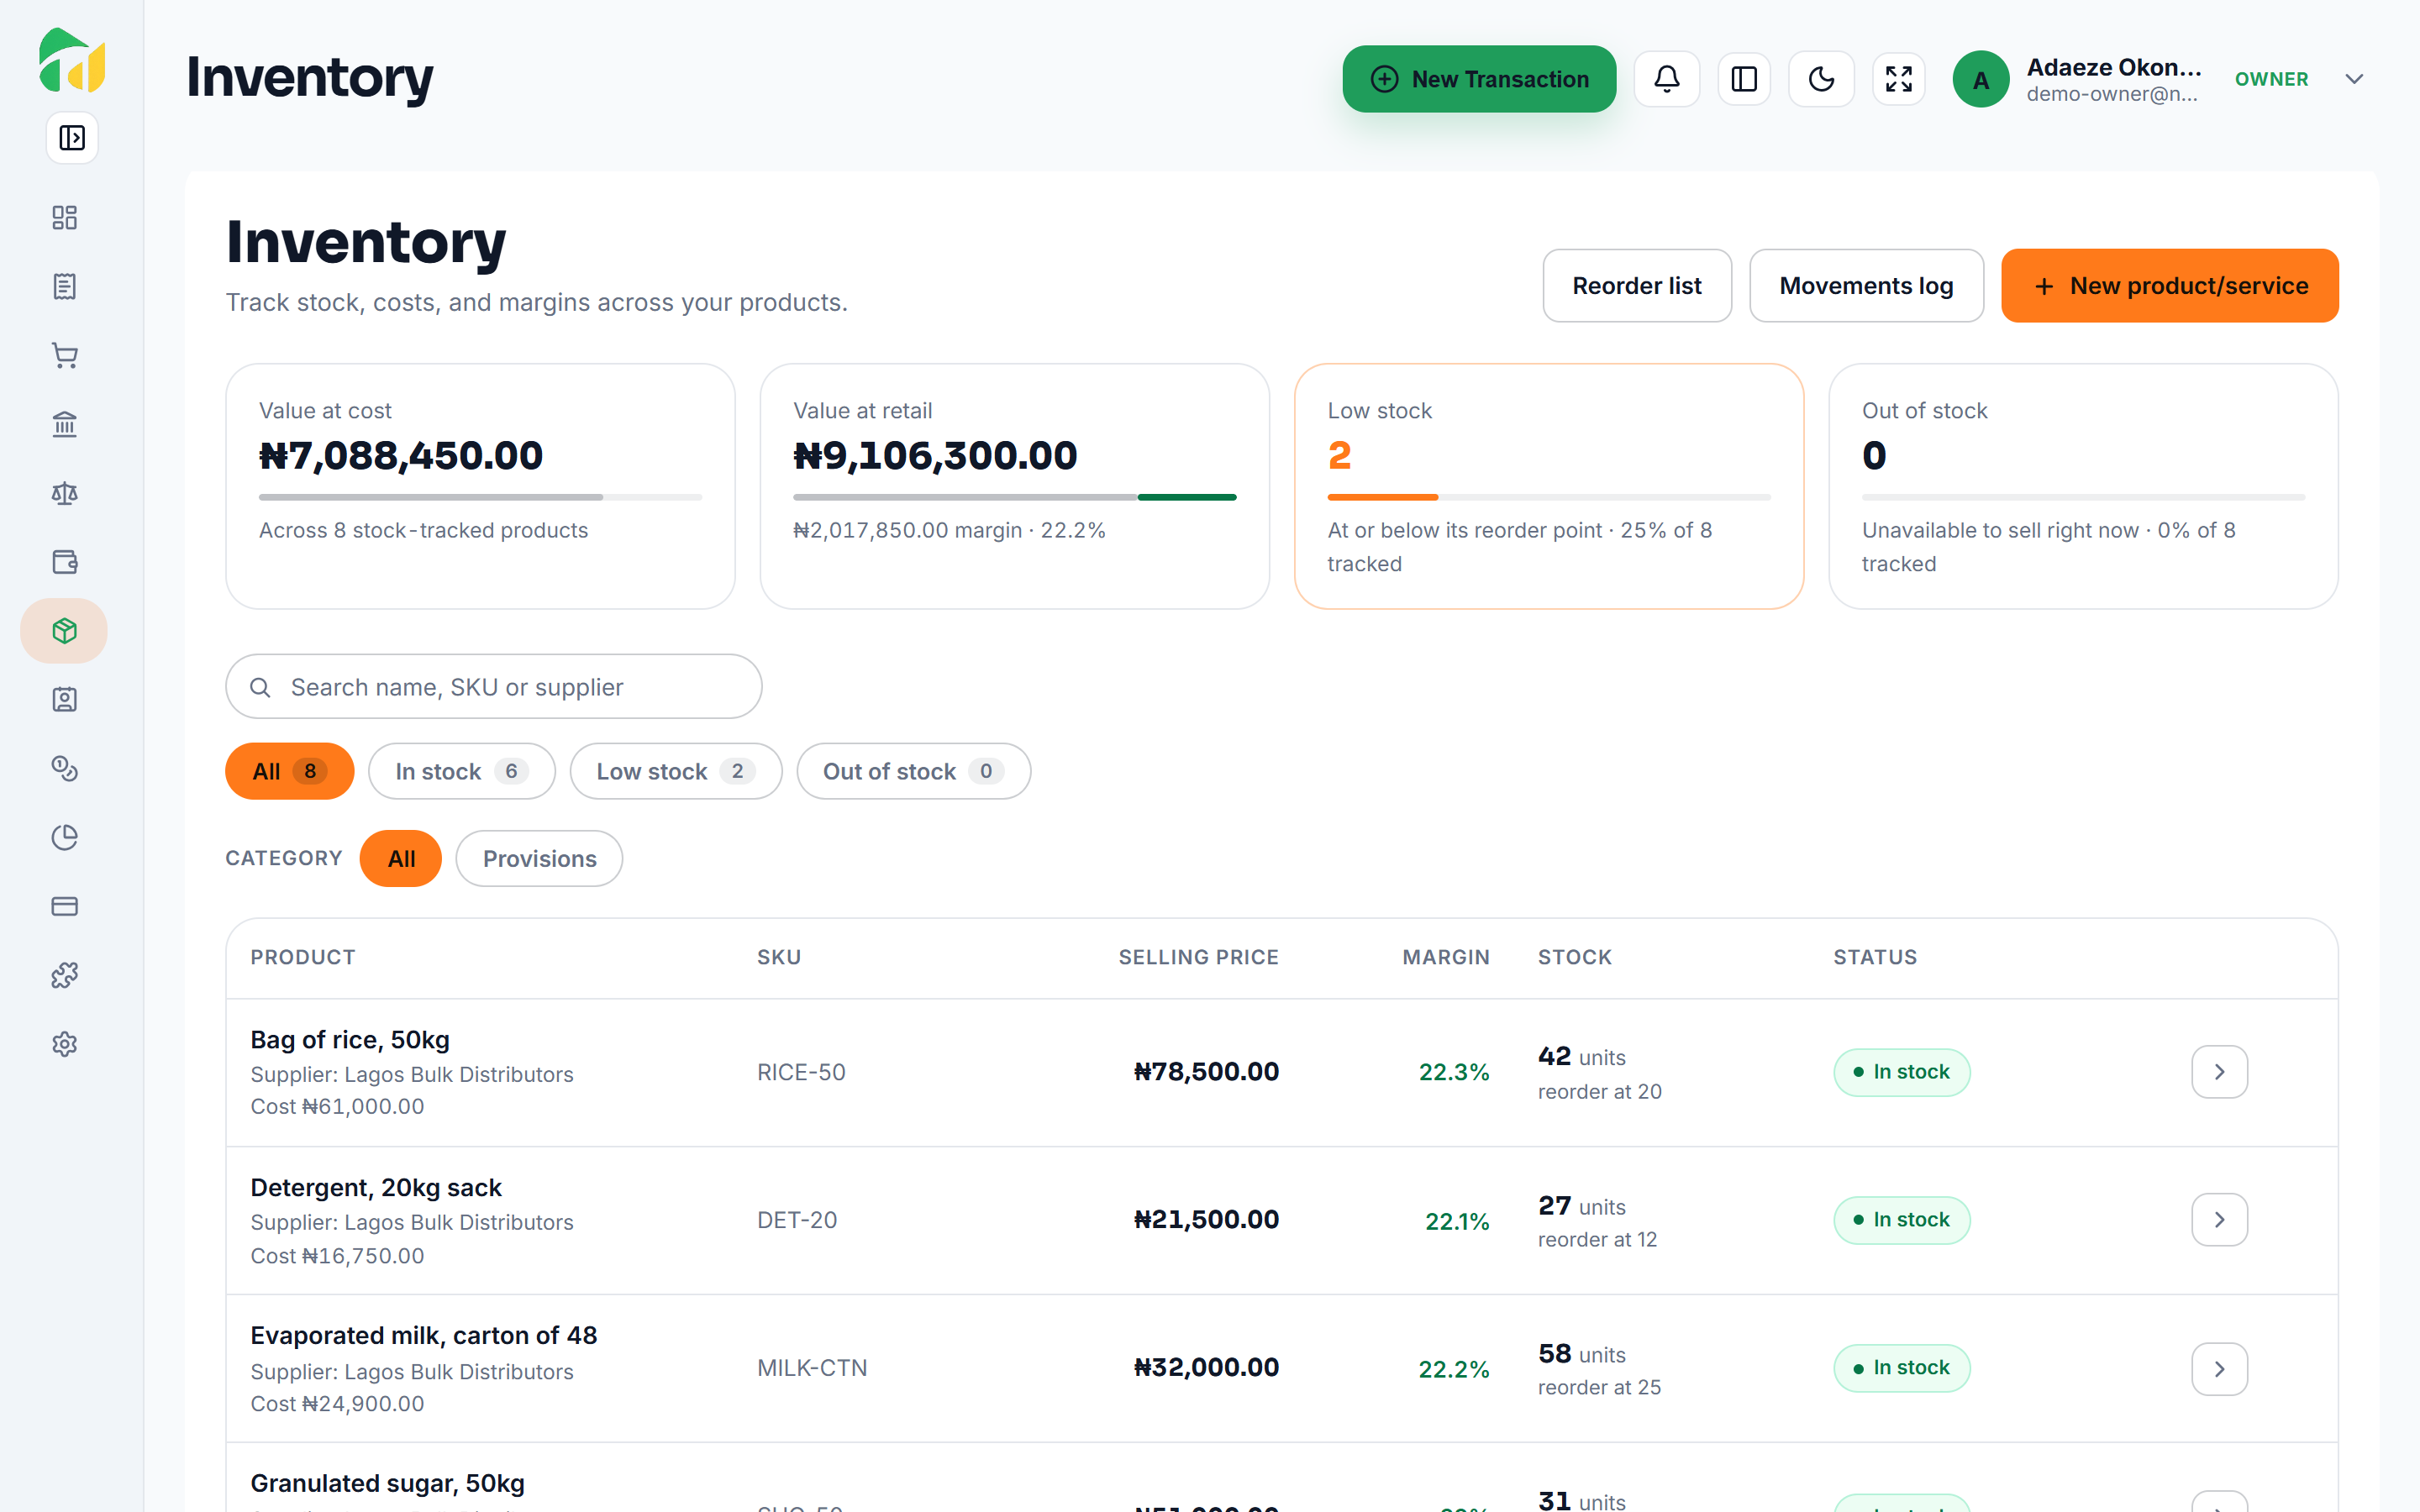Open the wallet icon in sidebar
Viewport: 2420px width, 1512px height.
[65, 562]
